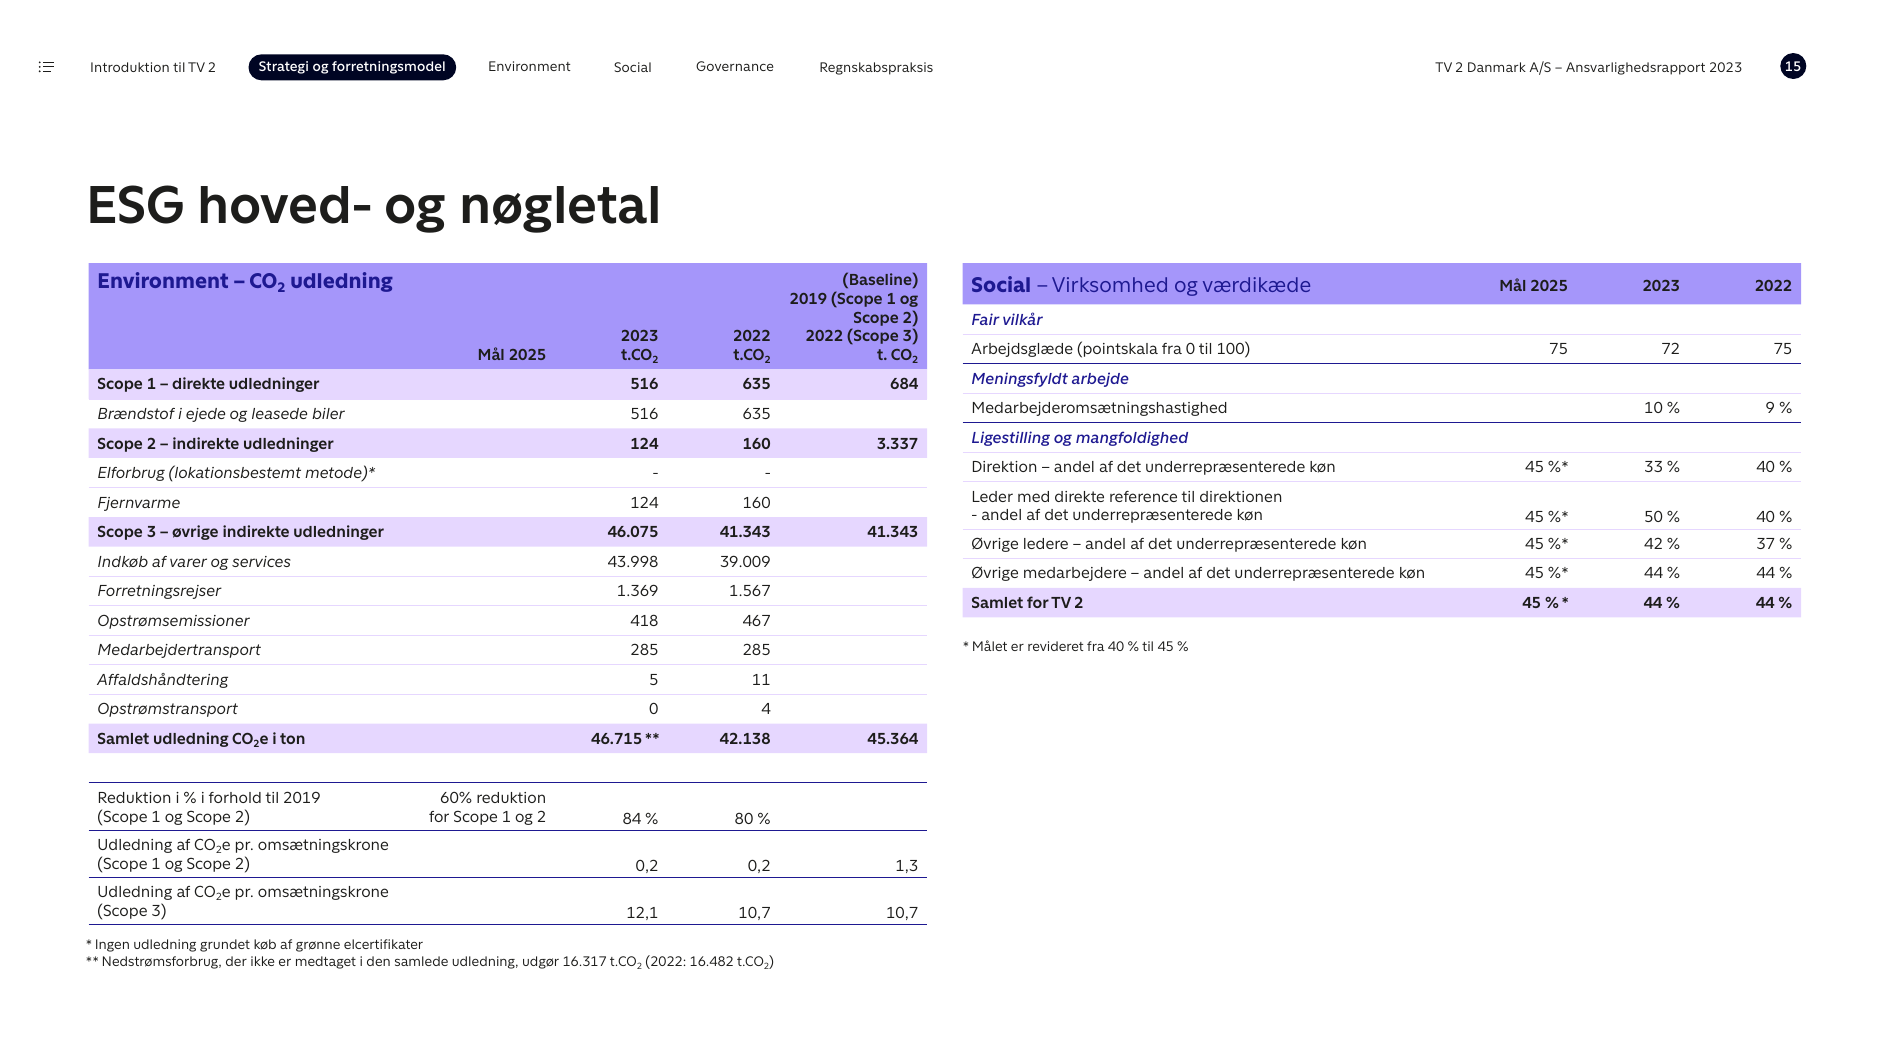This screenshot has width=1890, height=1063.
Task: Open the Governance section
Action: tap(735, 67)
